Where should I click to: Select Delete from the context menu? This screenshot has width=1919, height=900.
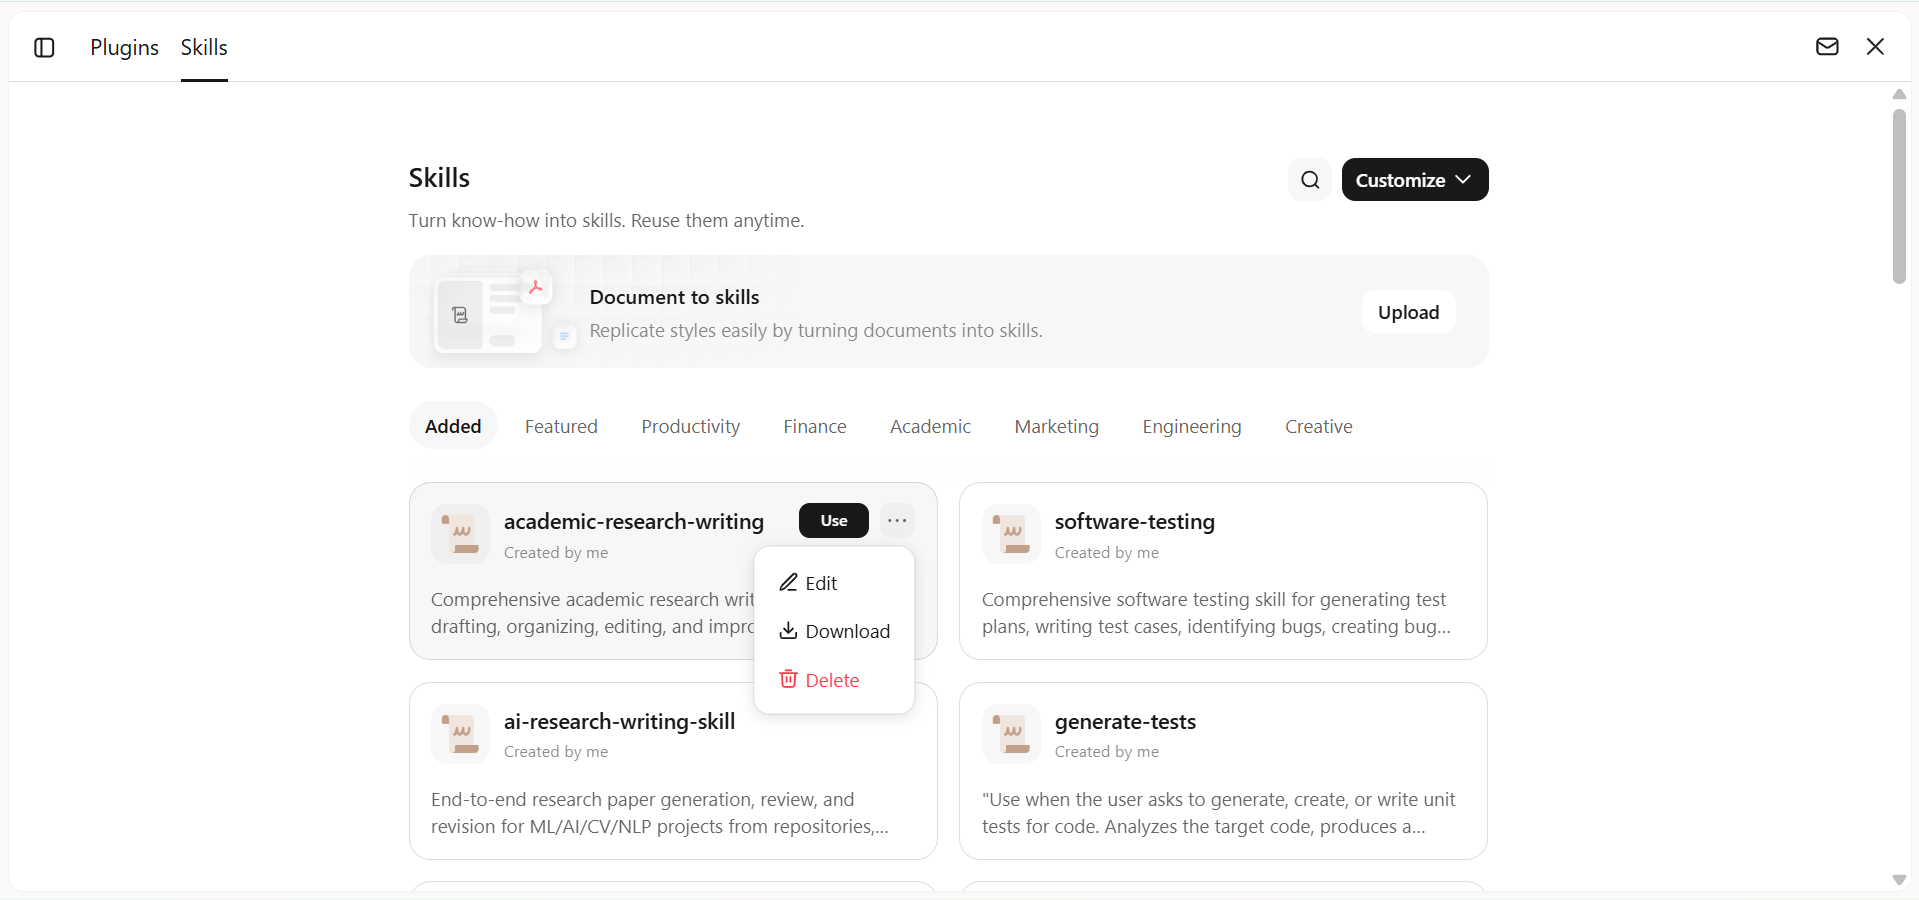tap(834, 680)
